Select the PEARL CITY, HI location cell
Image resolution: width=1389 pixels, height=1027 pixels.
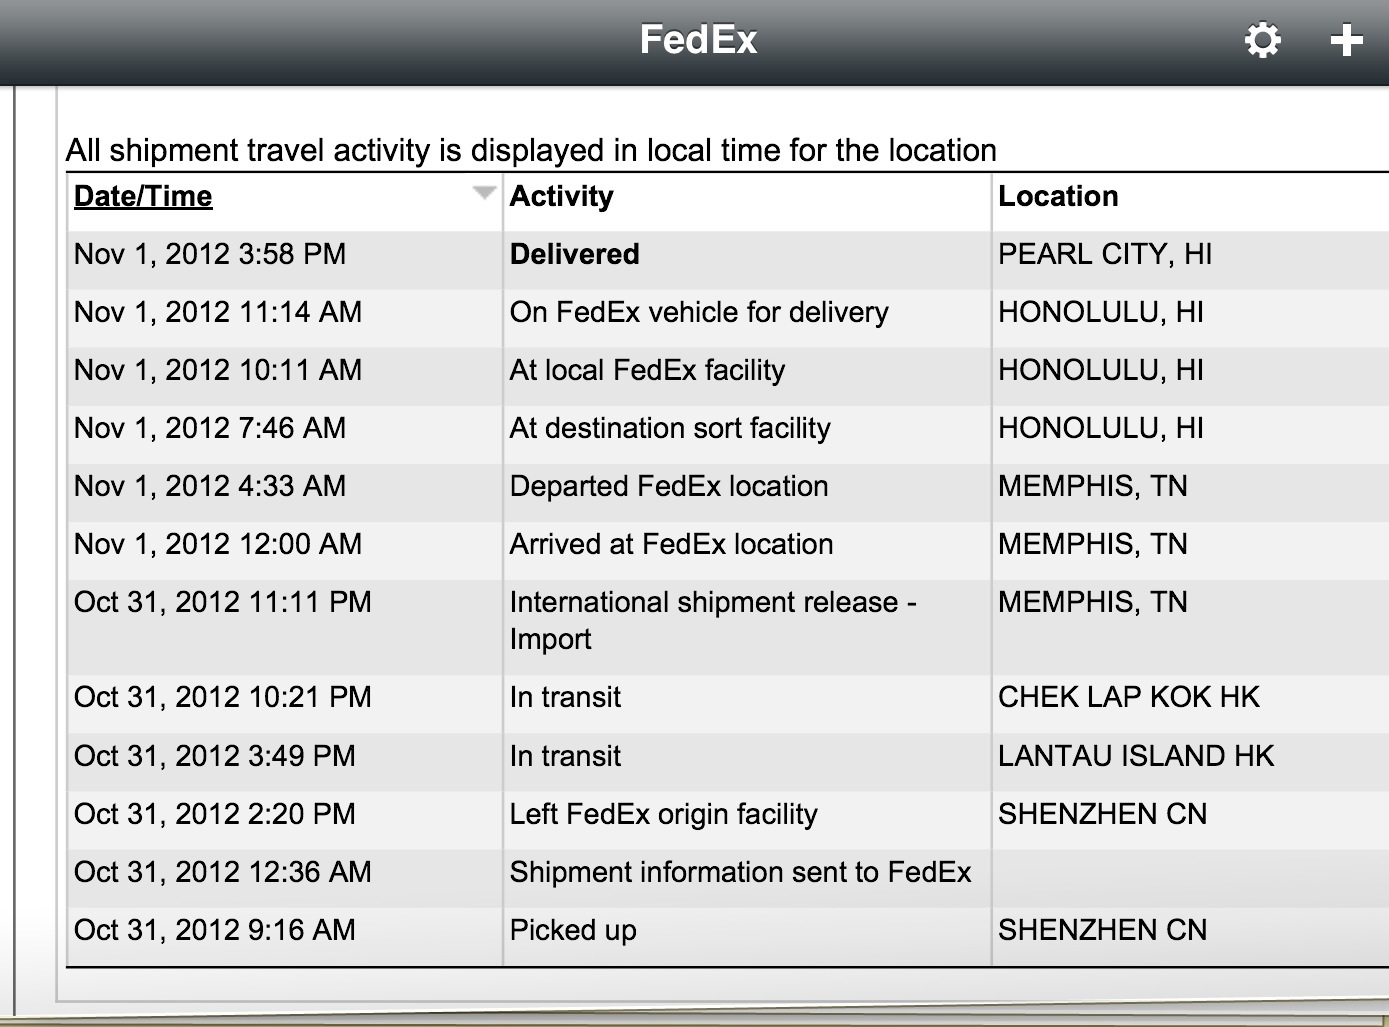point(1105,254)
